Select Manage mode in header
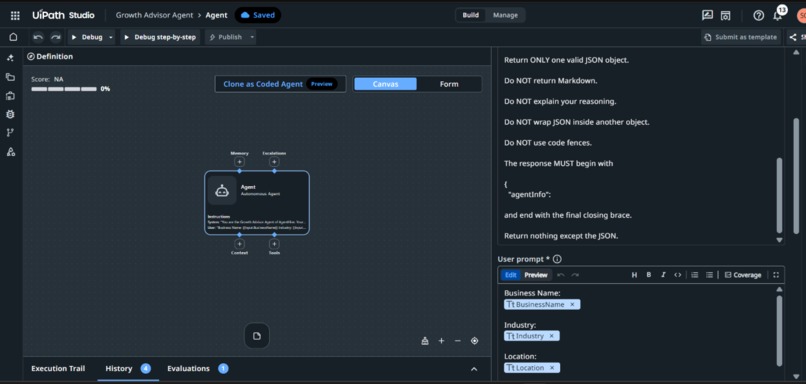Image resolution: width=806 pixels, height=384 pixels. point(506,15)
